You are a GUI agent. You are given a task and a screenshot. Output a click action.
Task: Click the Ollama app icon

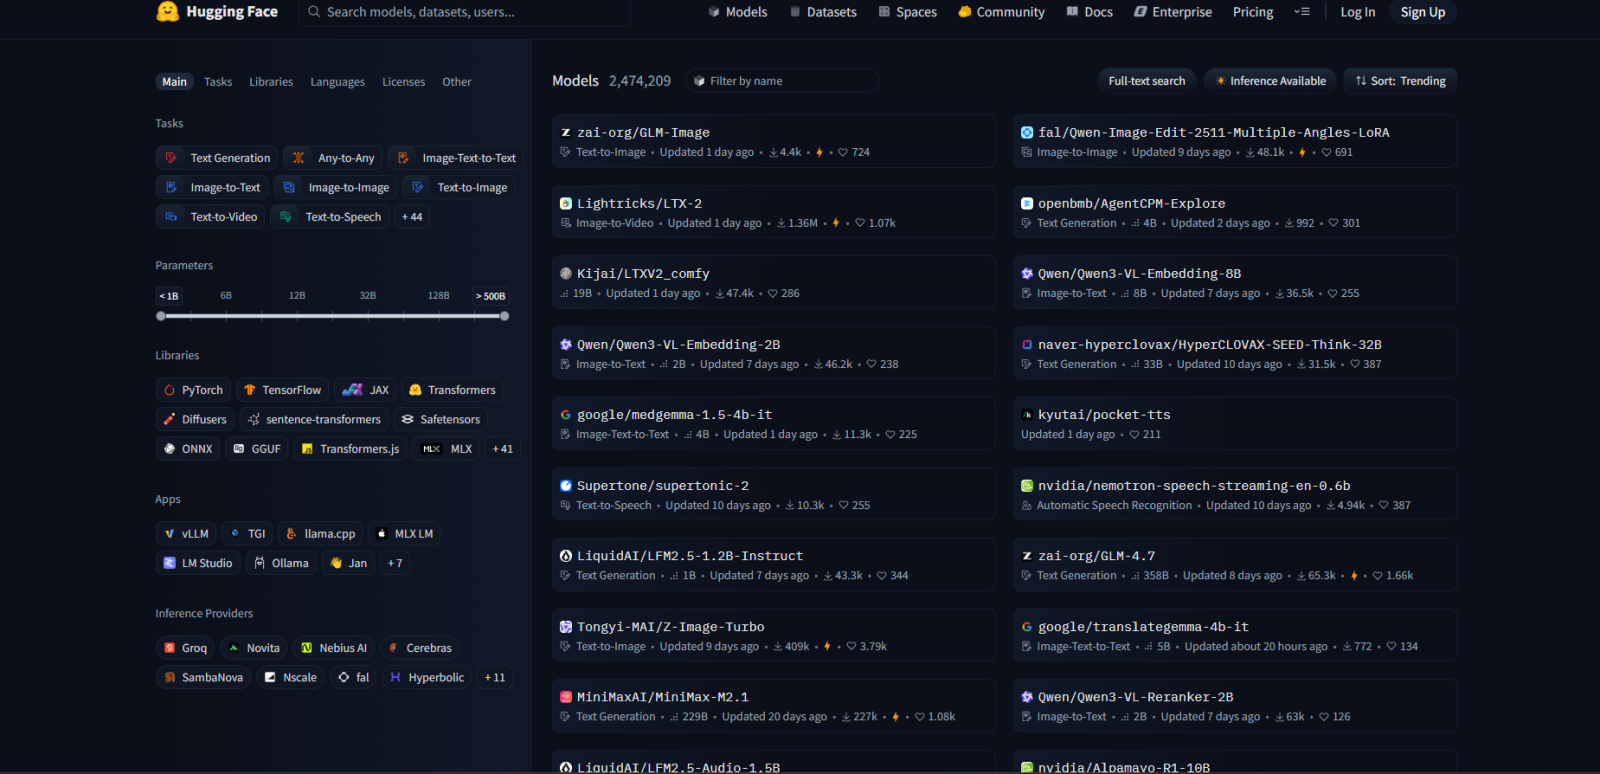point(260,563)
